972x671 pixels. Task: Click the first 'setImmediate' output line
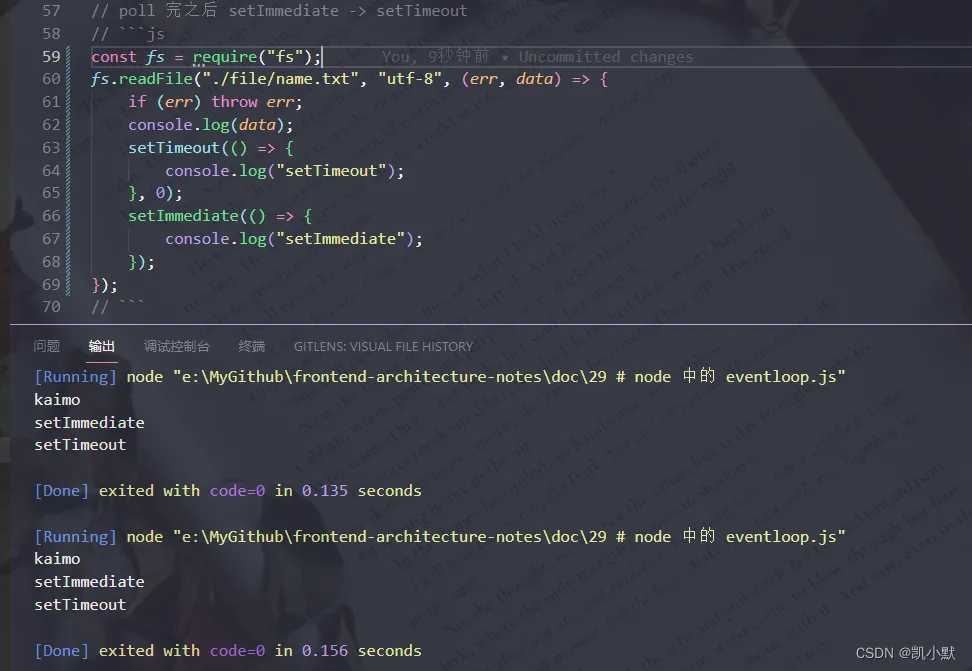tap(89, 422)
